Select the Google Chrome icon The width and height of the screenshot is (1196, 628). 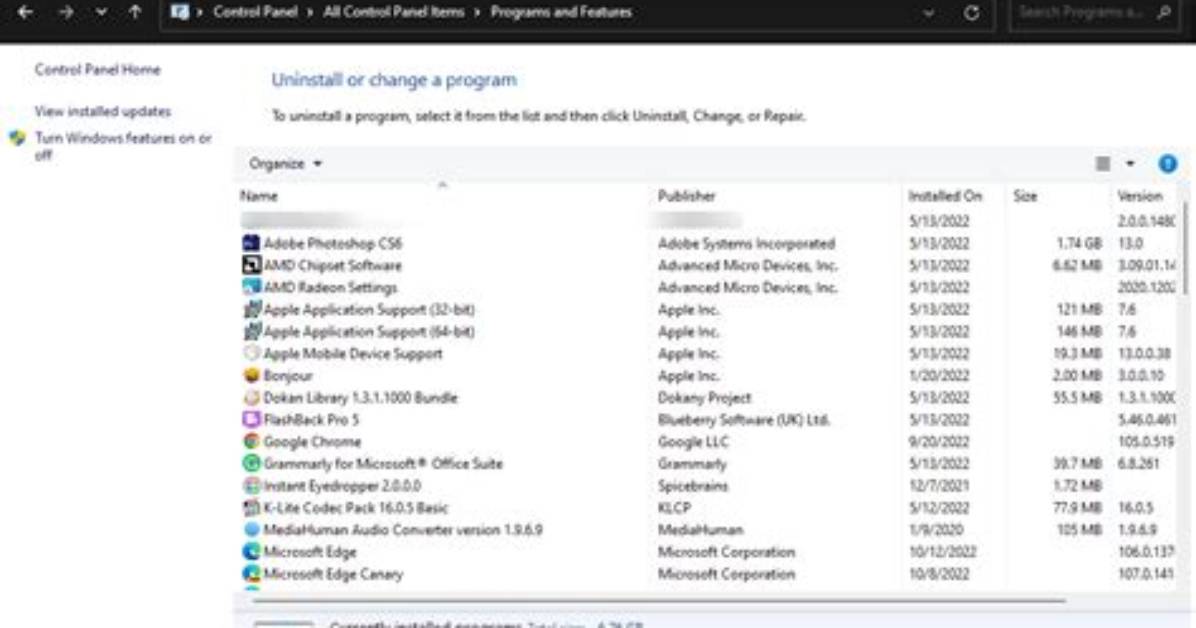(x=251, y=443)
